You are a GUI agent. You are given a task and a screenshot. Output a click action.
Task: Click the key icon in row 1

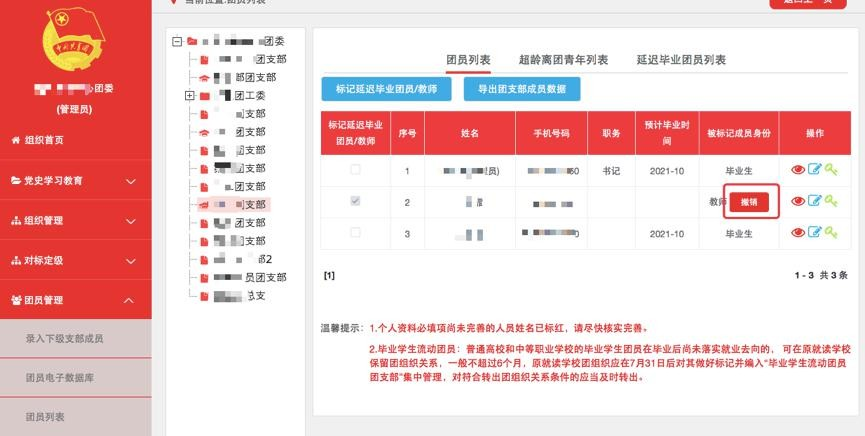pos(831,170)
